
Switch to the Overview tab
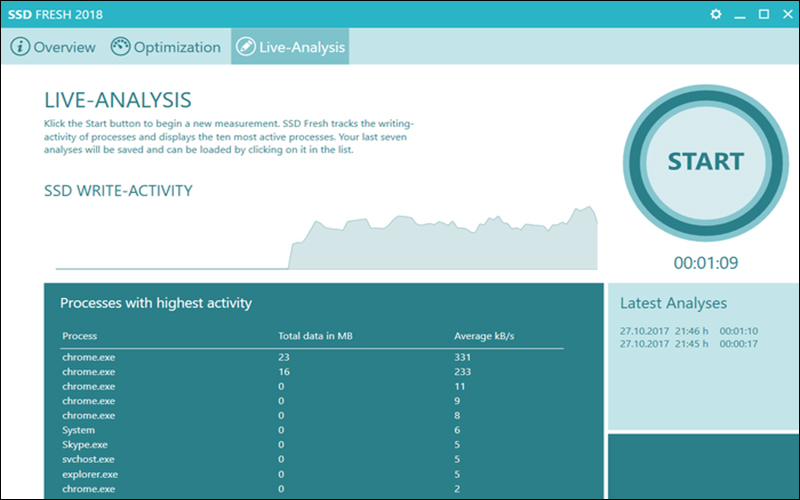coord(53,47)
